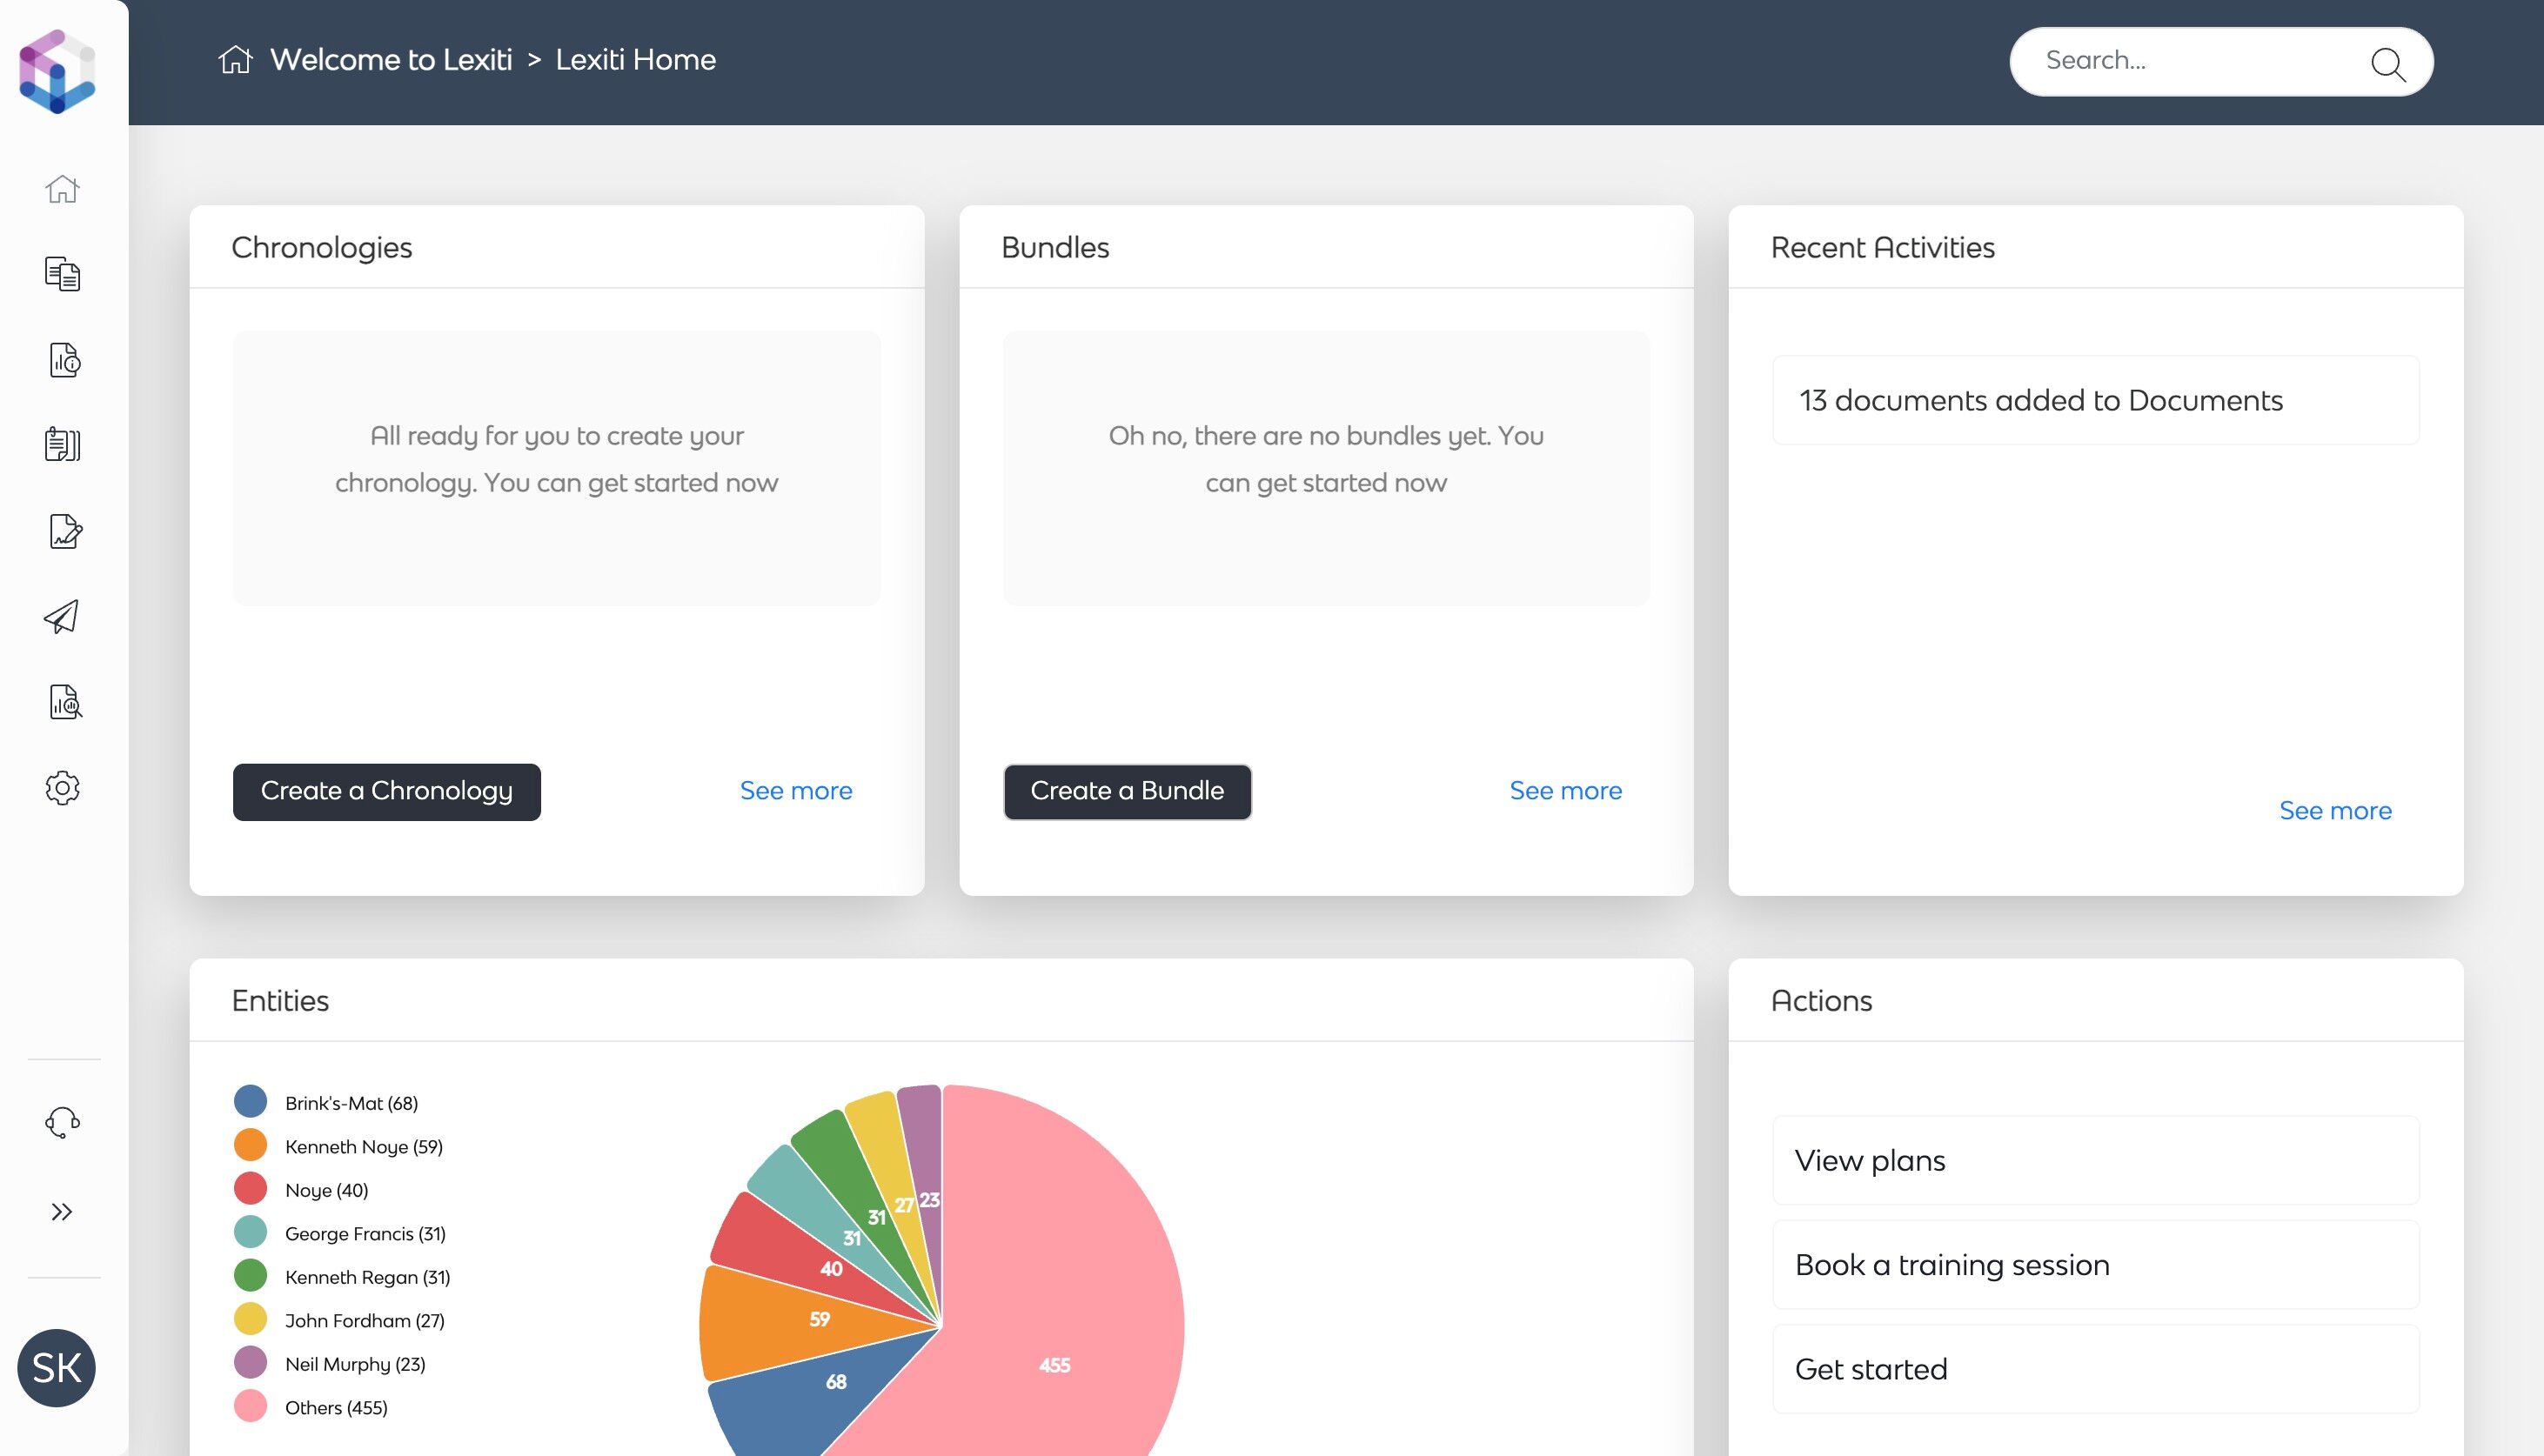The width and height of the screenshot is (2544, 1456).
Task: Expand the sidebar with double chevron
Action: click(x=62, y=1212)
